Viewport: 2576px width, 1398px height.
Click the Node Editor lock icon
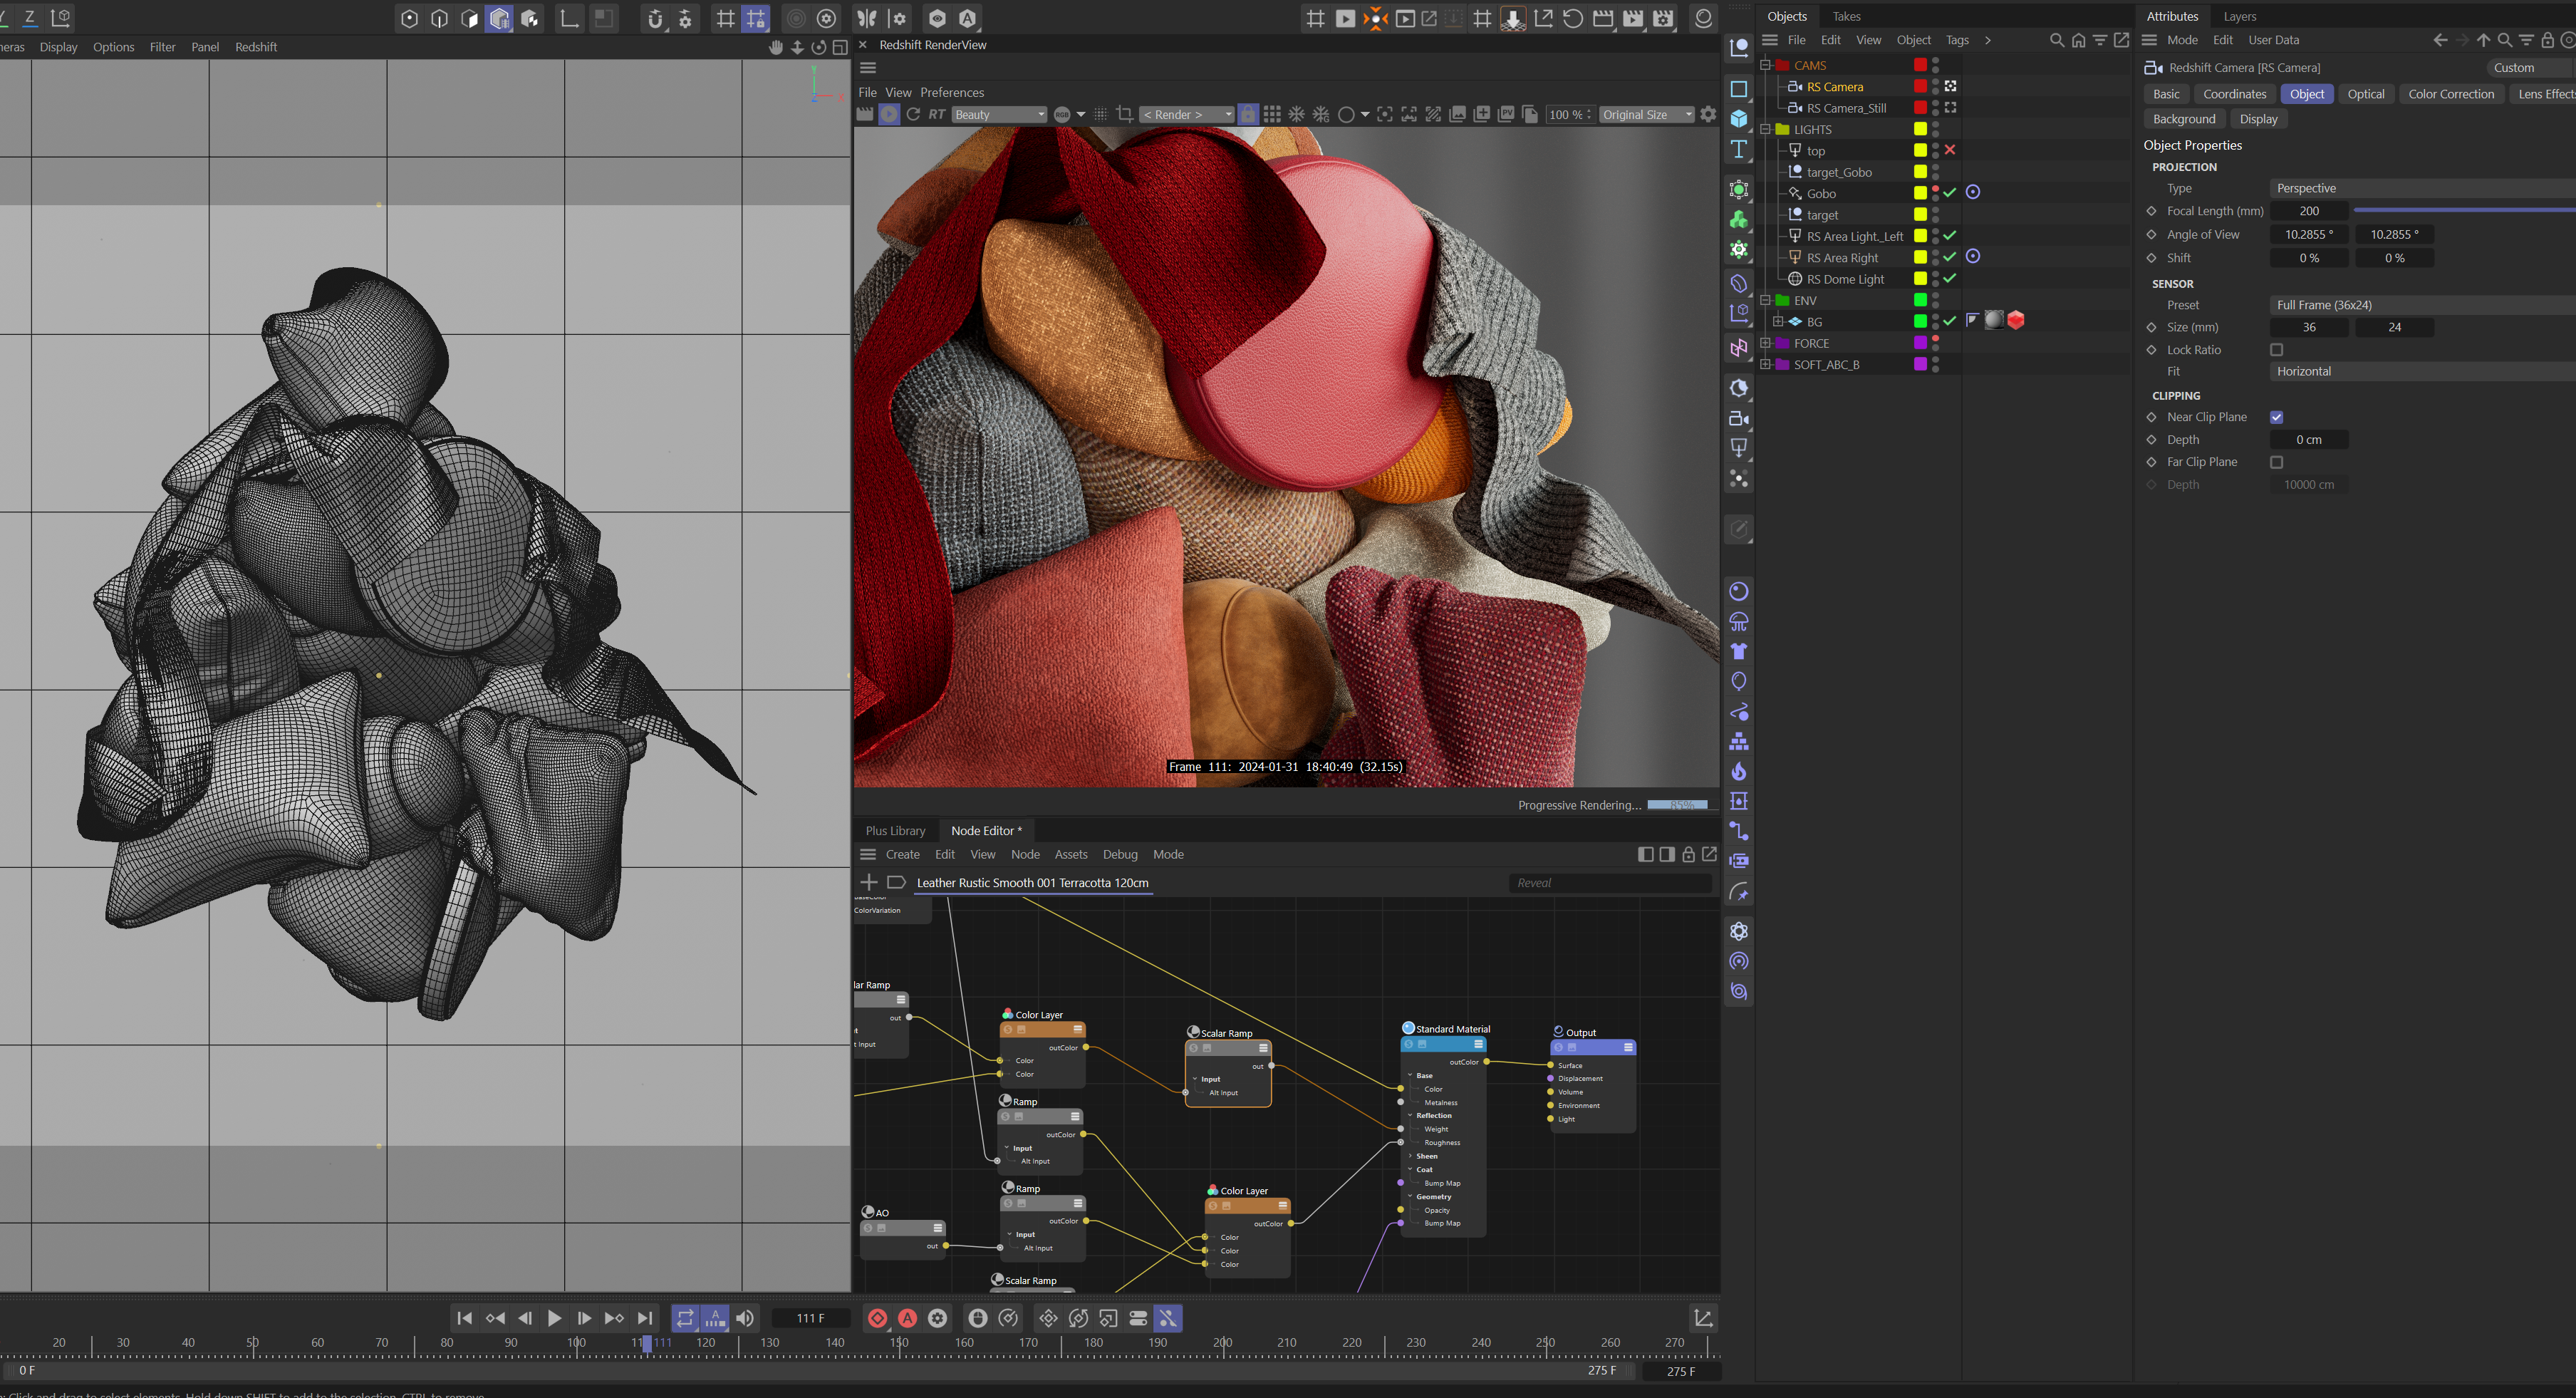(x=1688, y=855)
